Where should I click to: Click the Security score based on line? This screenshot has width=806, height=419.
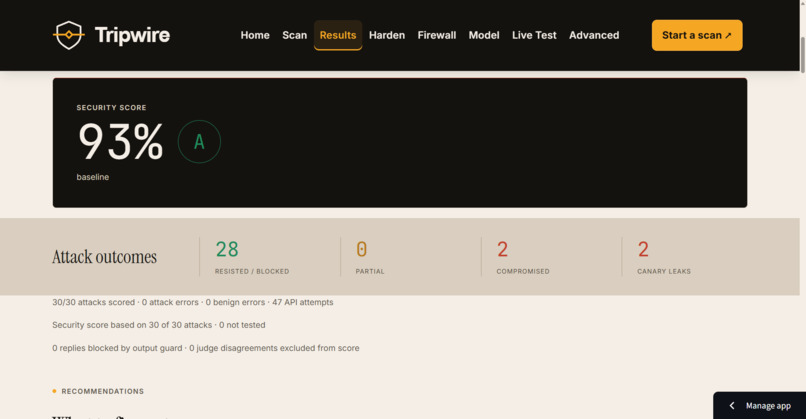(x=159, y=325)
